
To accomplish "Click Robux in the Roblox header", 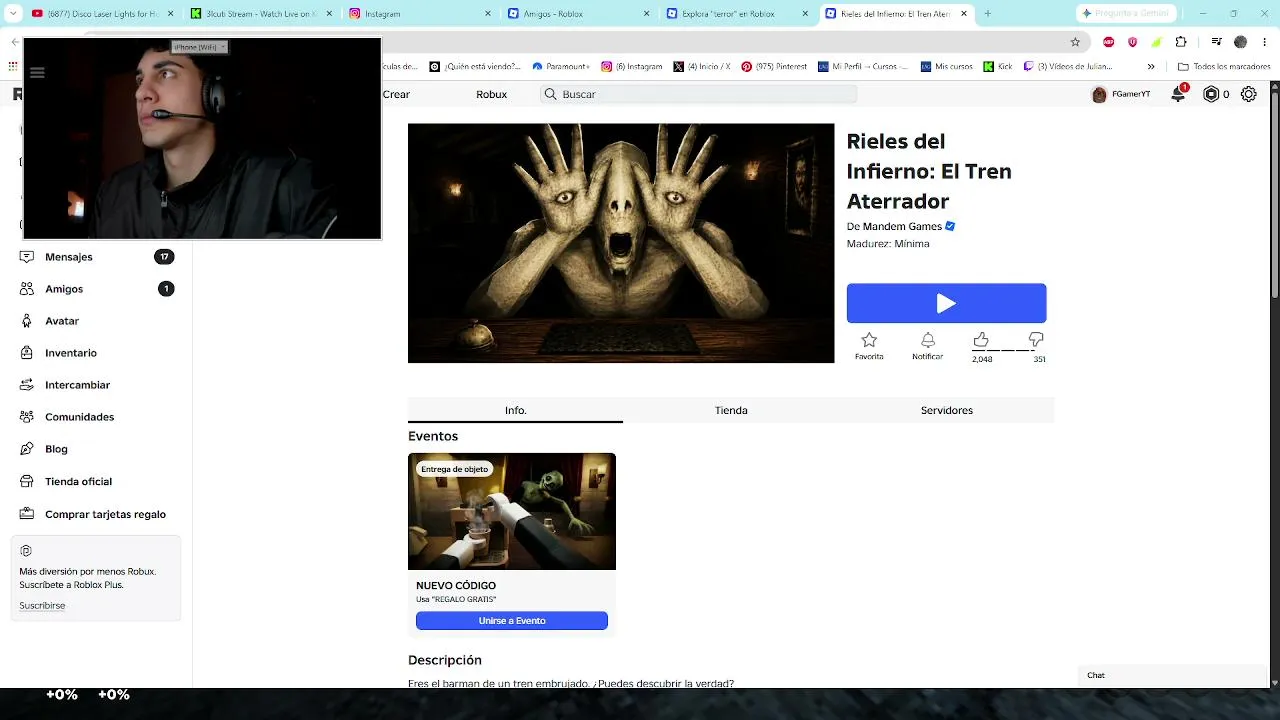I will [x=491, y=94].
